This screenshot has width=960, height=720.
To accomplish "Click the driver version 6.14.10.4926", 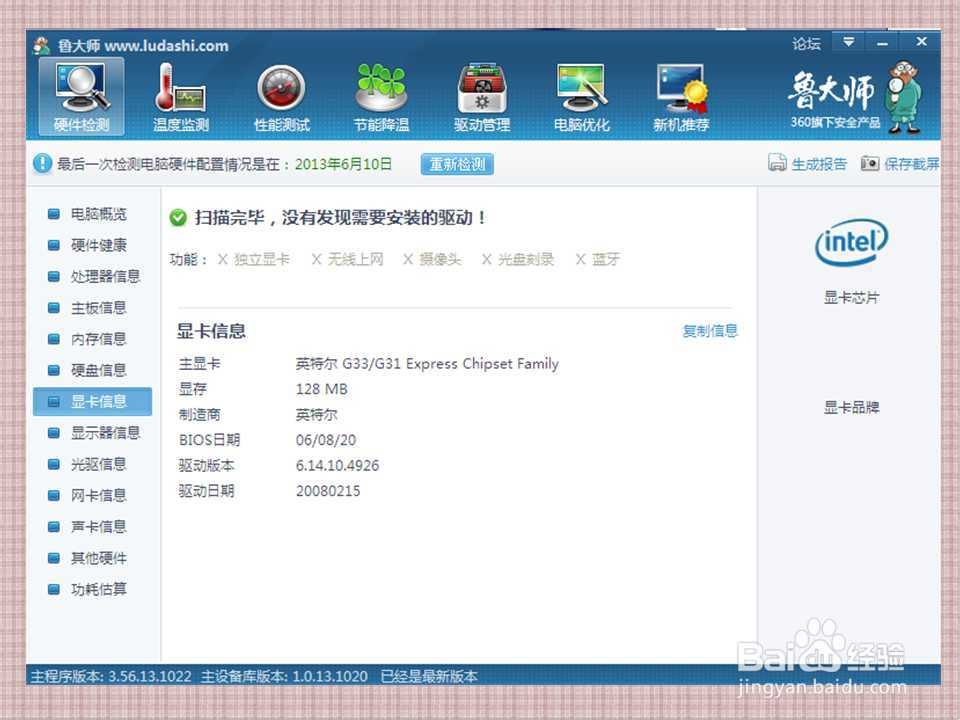I will point(337,465).
